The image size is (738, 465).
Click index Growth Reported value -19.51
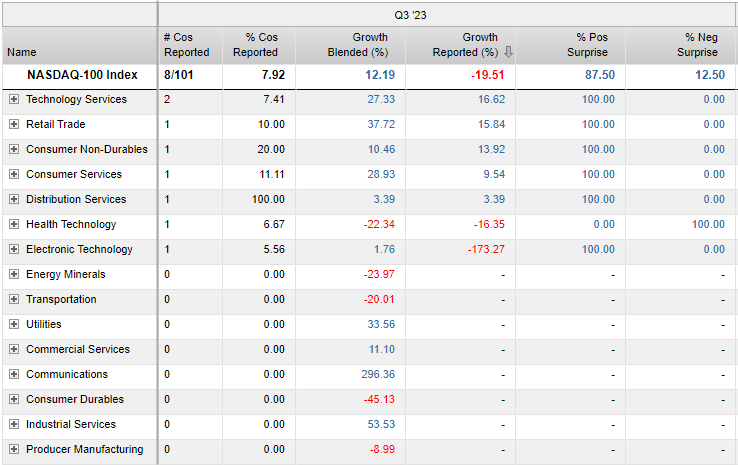click(x=488, y=75)
